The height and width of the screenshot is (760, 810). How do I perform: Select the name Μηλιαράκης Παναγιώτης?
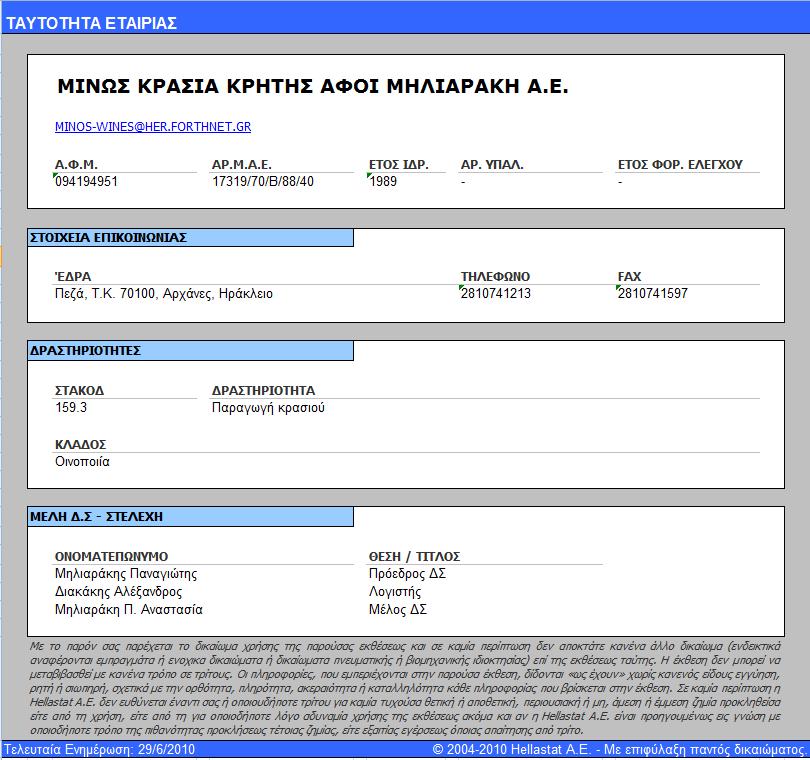coord(126,573)
